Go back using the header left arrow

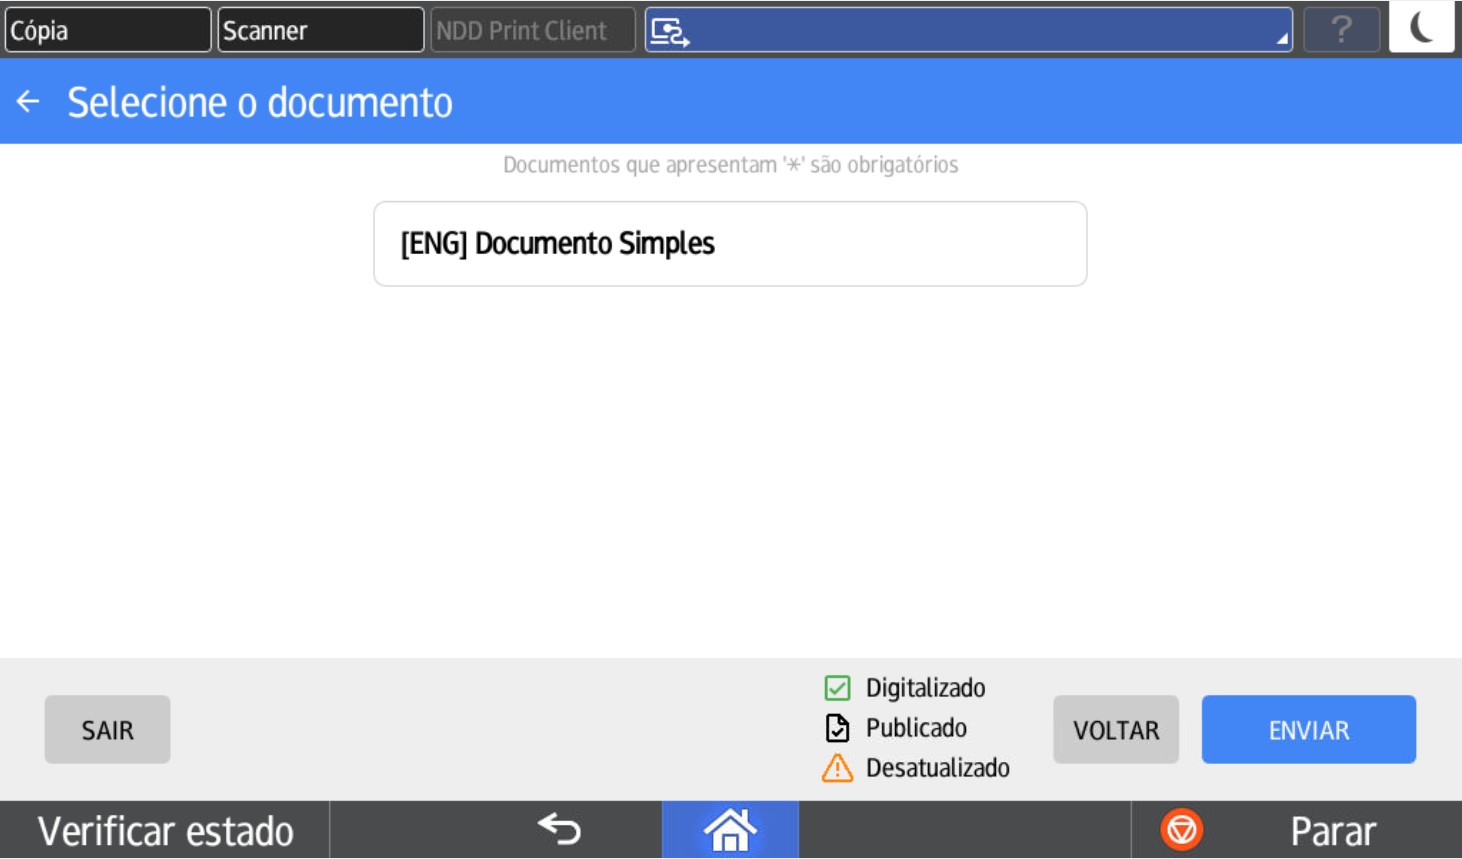tap(28, 102)
